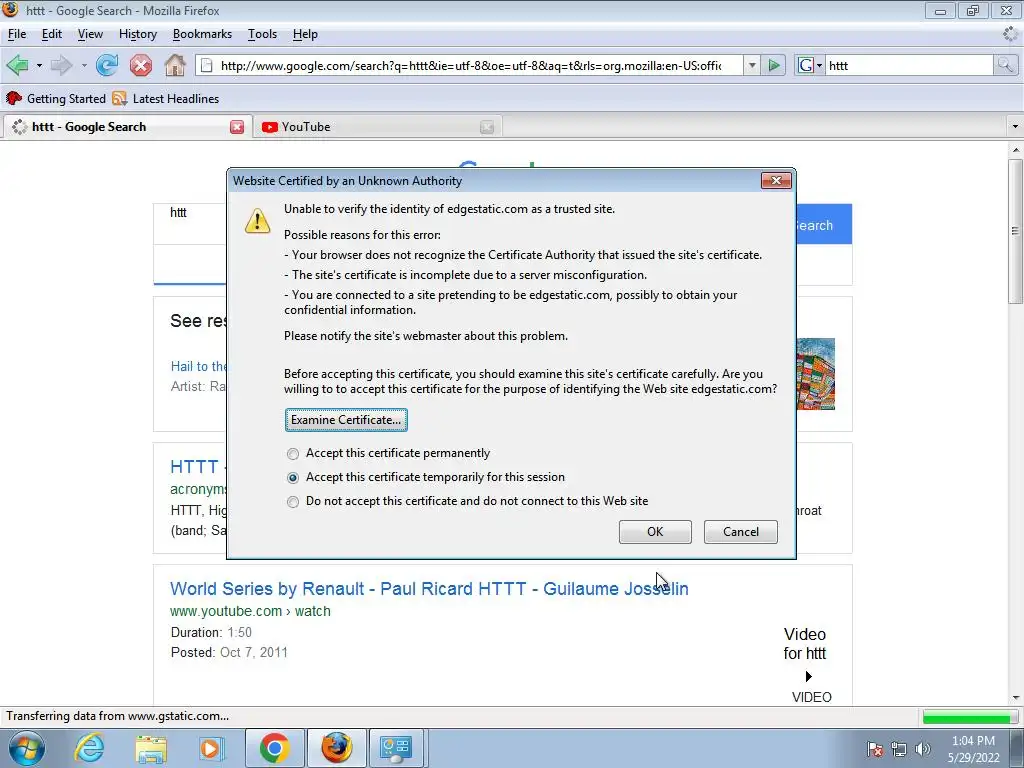Click the vertical page scrollbar thumb
Viewport: 1024px width, 768px height.
tap(1015, 231)
